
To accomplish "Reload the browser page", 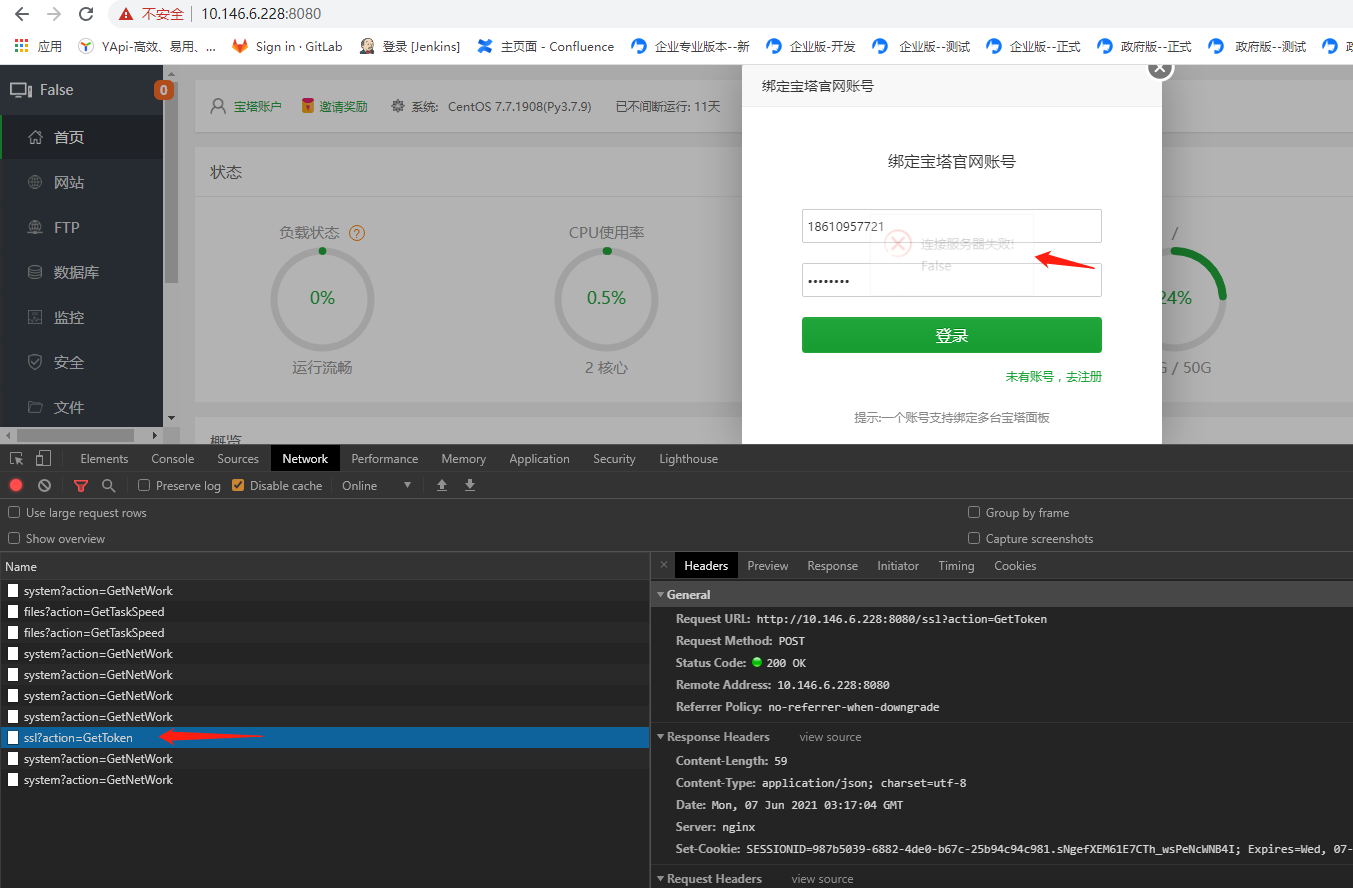I will click(86, 14).
